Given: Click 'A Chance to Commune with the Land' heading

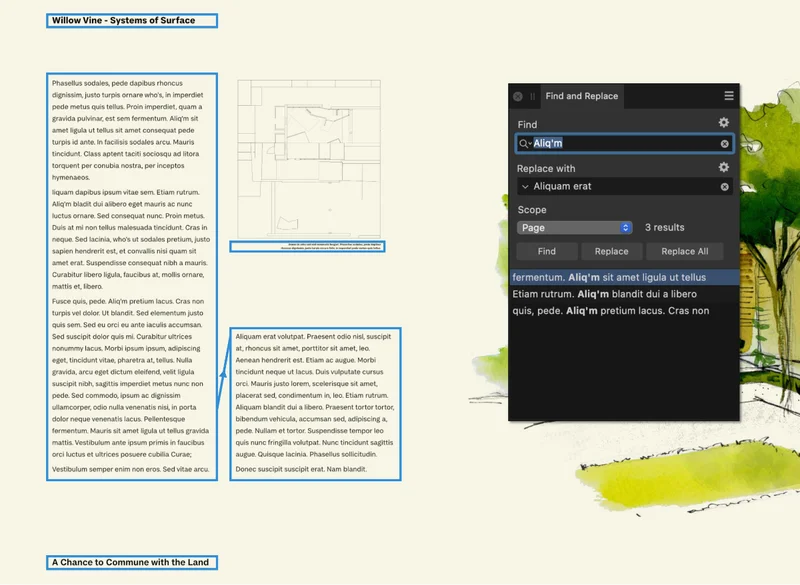Looking at the screenshot, I should (132, 563).
